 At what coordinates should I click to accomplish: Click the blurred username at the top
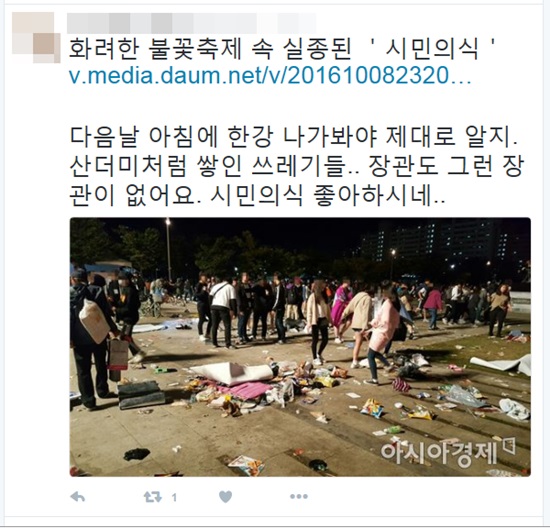click(x=192, y=23)
